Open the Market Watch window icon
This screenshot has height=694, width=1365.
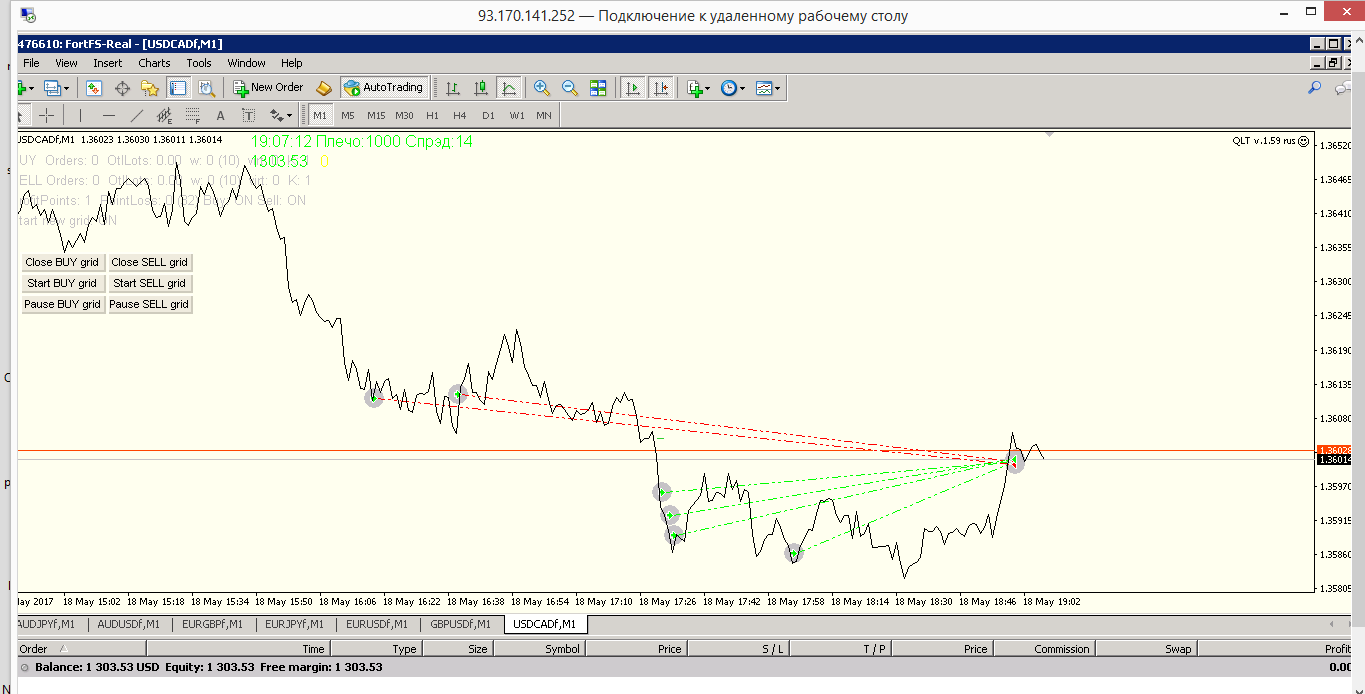click(94, 88)
